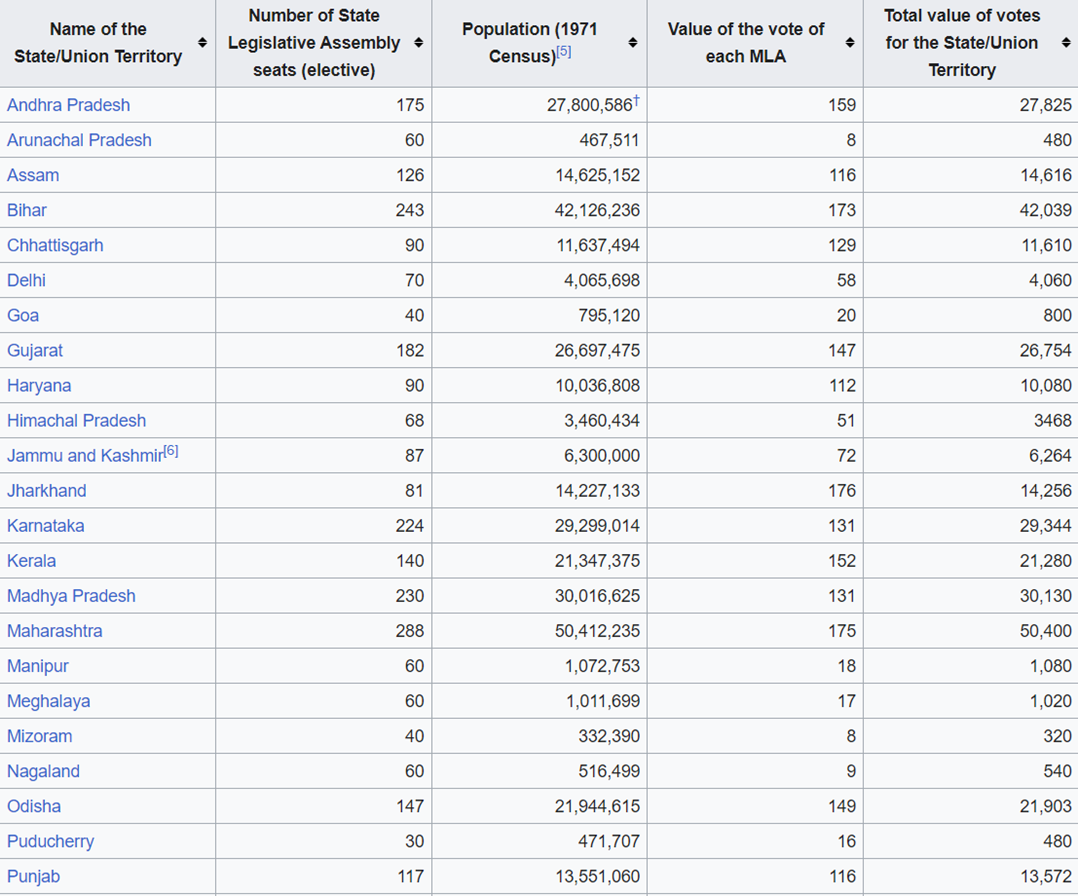1078x896 pixels.
Task: Open the Punjab link
Action: click(x=33, y=877)
